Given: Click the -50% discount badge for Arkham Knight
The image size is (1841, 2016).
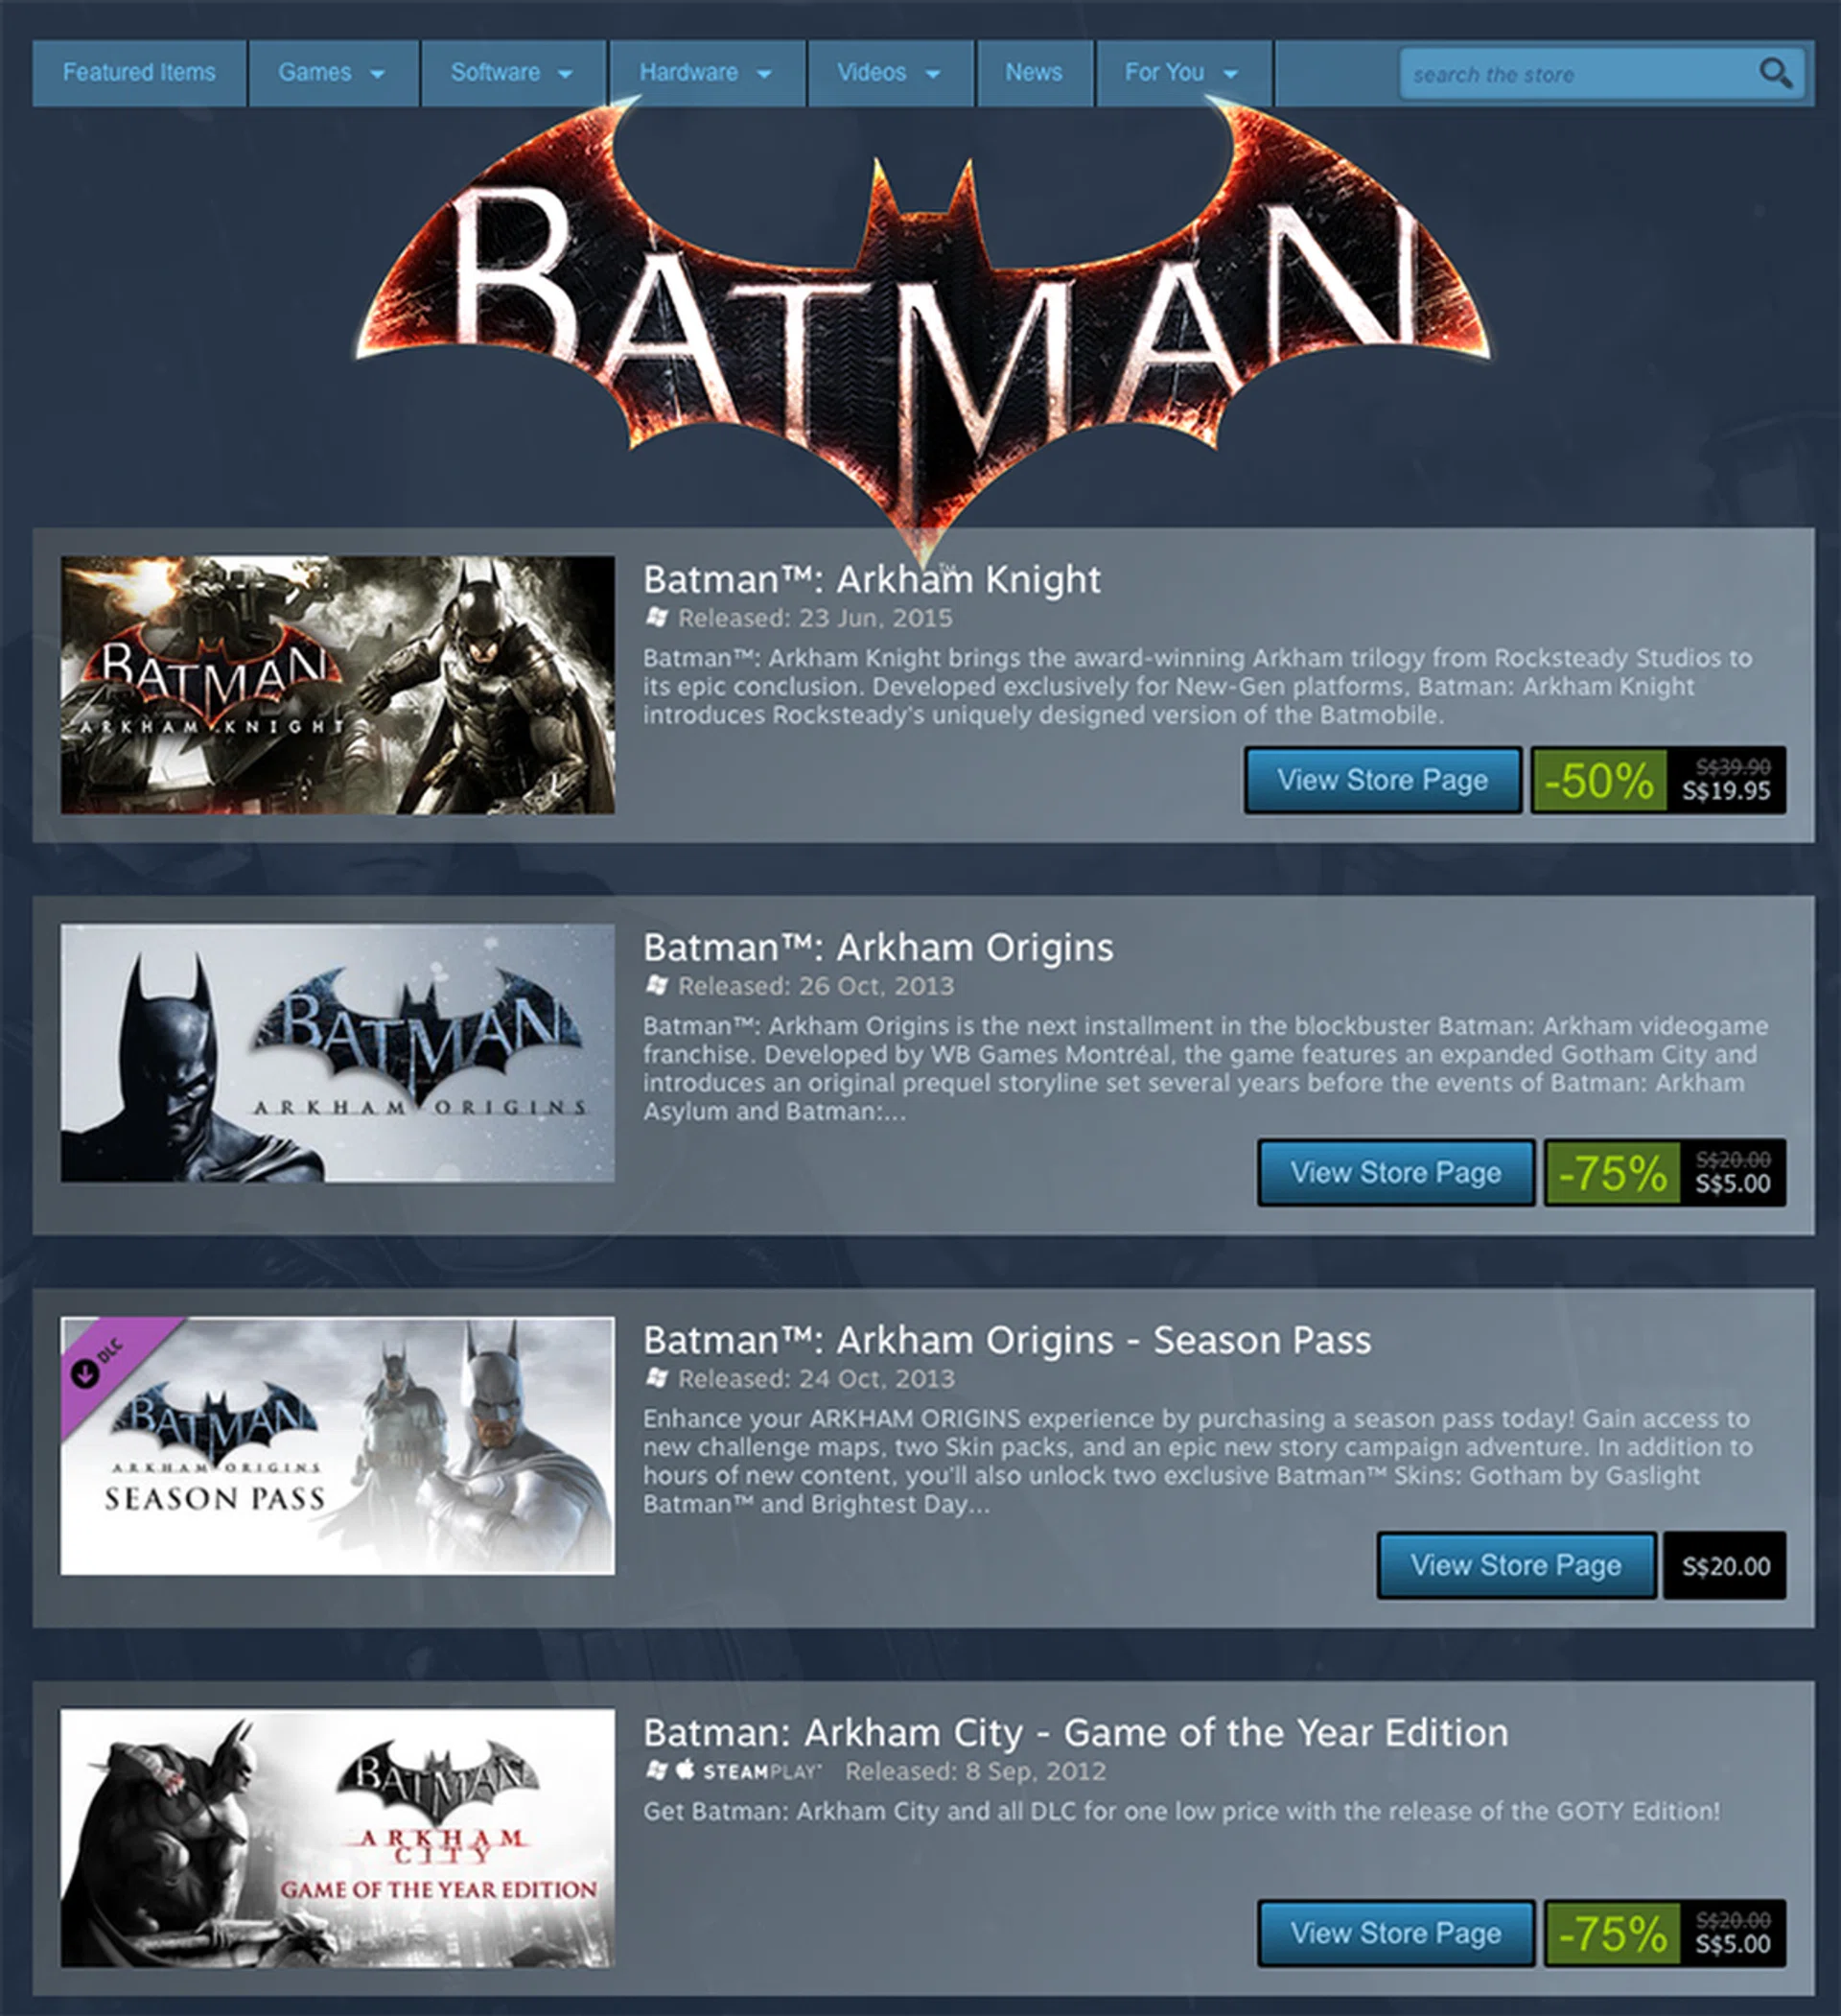Looking at the screenshot, I should coord(1599,780).
